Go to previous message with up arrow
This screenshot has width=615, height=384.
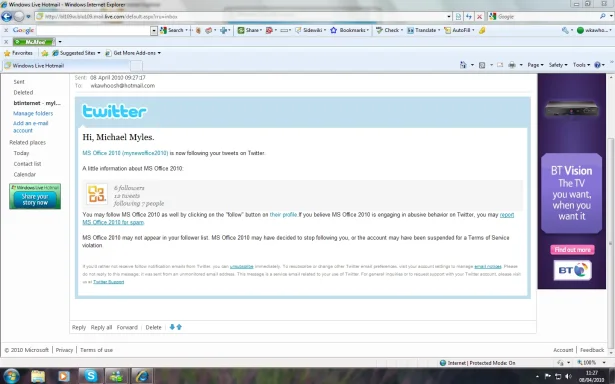pyautogui.click(x=179, y=327)
